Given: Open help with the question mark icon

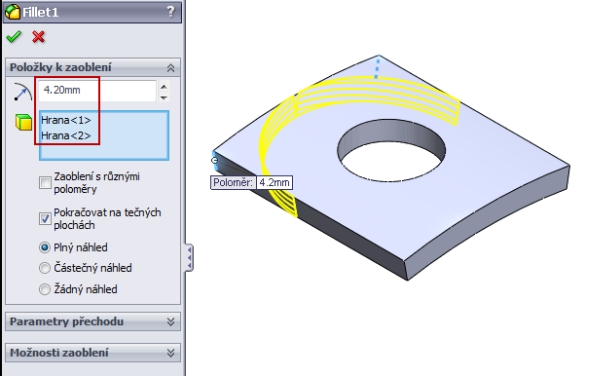Looking at the screenshot, I should (170, 12).
